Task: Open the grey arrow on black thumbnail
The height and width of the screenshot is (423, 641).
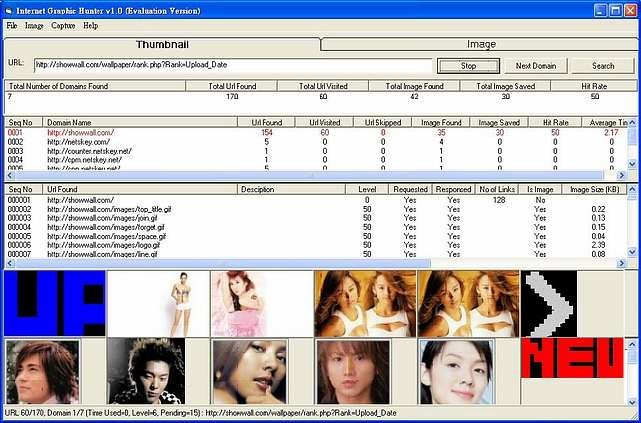Action: coord(549,303)
